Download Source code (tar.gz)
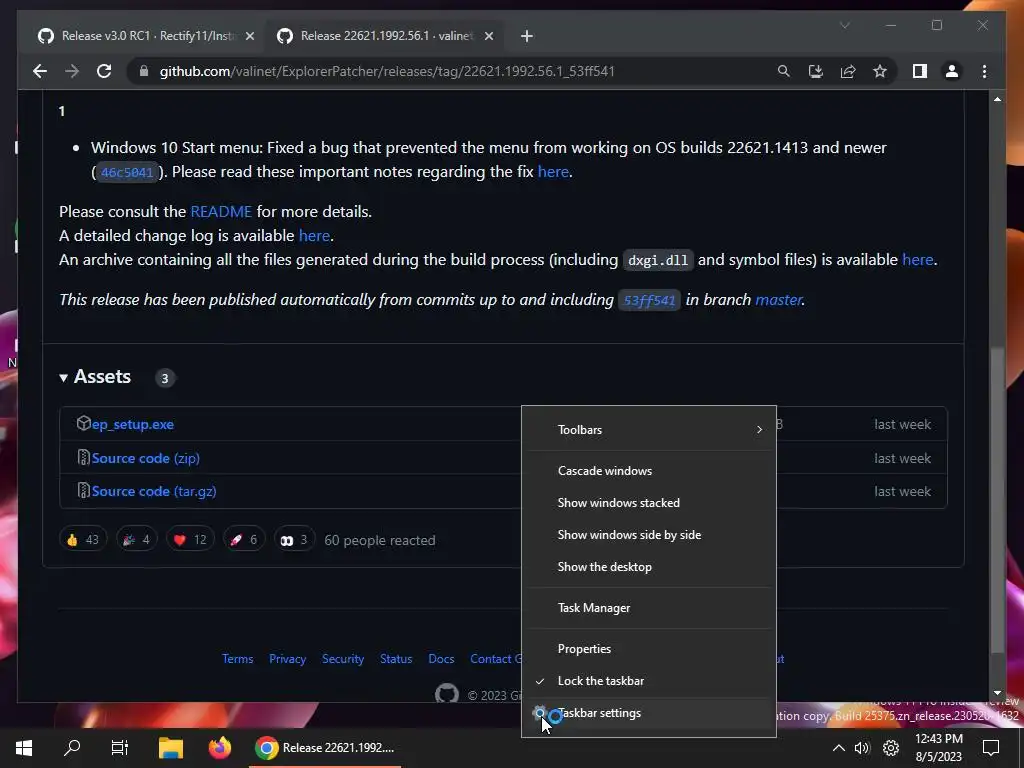The height and width of the screenshot is (768, 1024). [x=154, y=492]
